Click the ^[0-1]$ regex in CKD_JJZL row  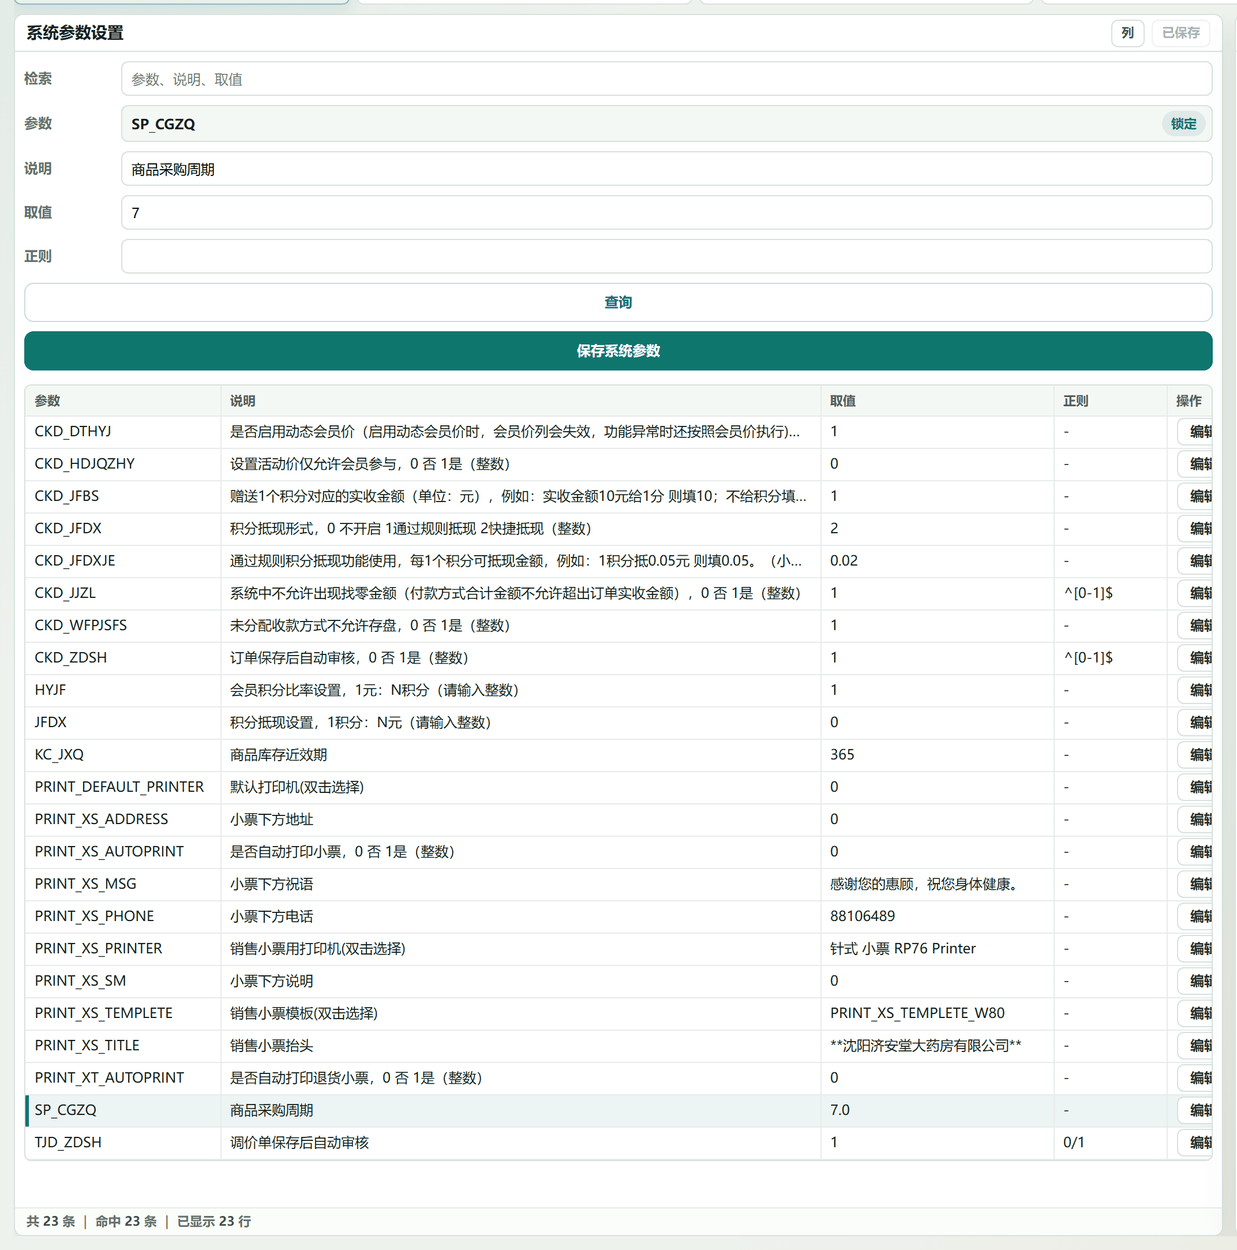[x=1088, y=593]
